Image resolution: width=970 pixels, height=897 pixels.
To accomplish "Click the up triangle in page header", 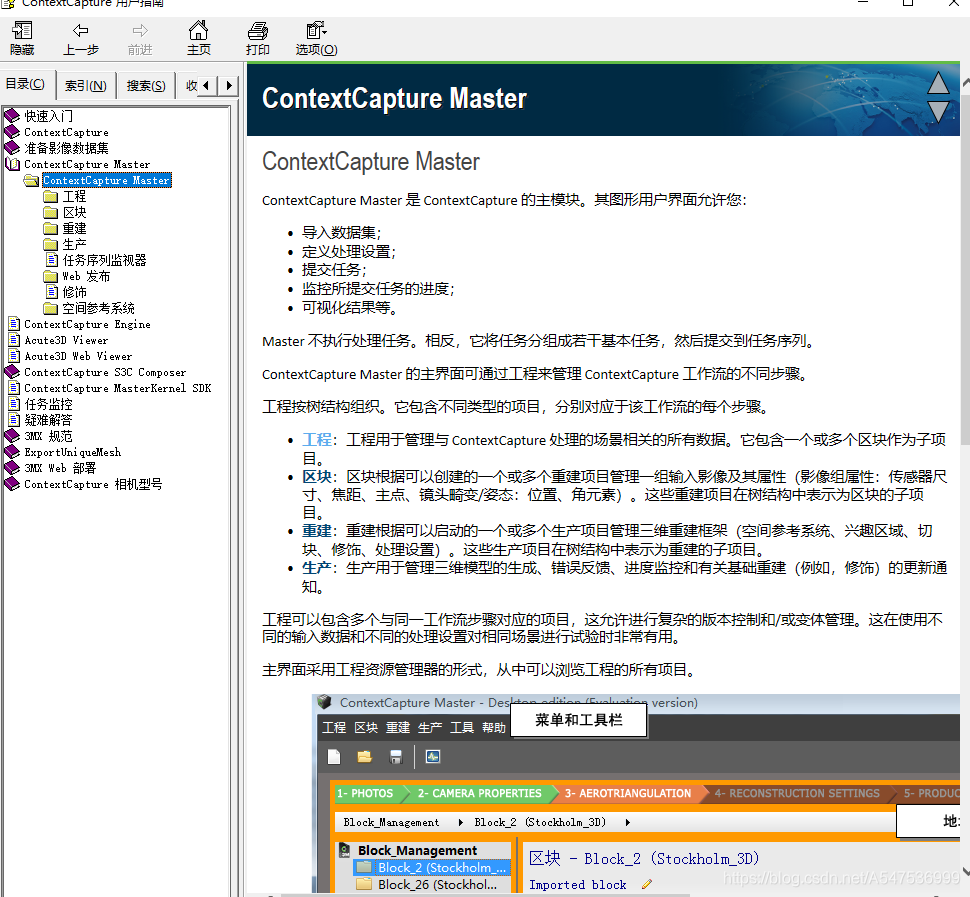I will (x=938, y=83).
